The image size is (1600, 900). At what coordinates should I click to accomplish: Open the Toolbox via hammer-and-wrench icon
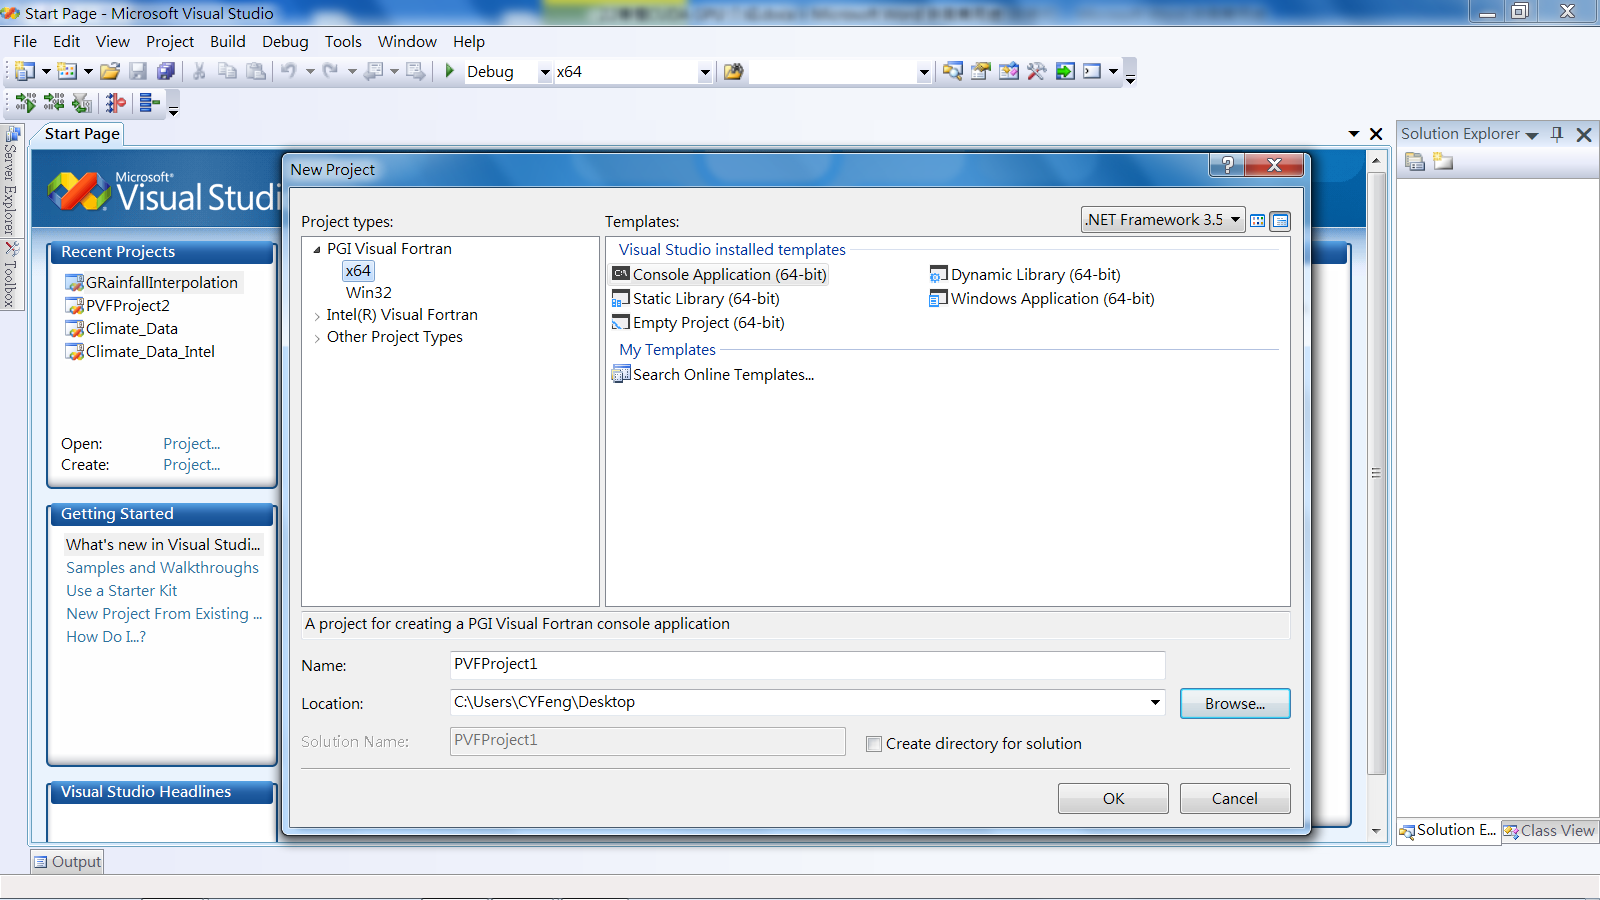coord(1037,71)
